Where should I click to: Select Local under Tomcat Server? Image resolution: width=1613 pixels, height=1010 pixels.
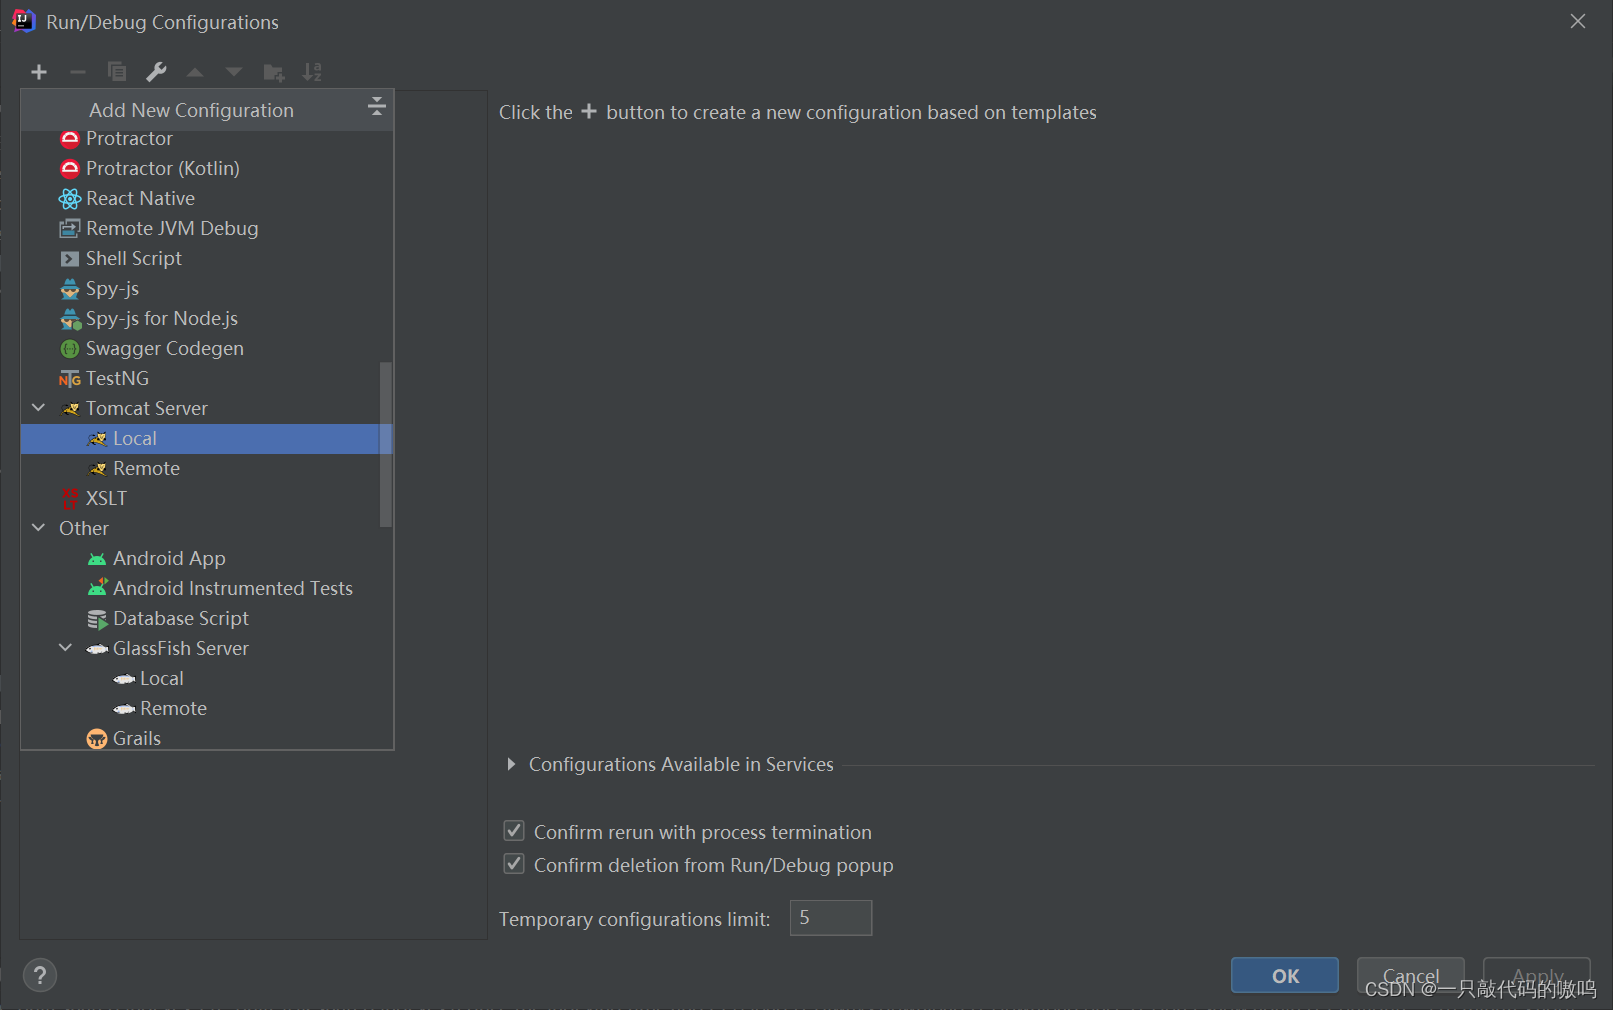(x=207, y=439)
